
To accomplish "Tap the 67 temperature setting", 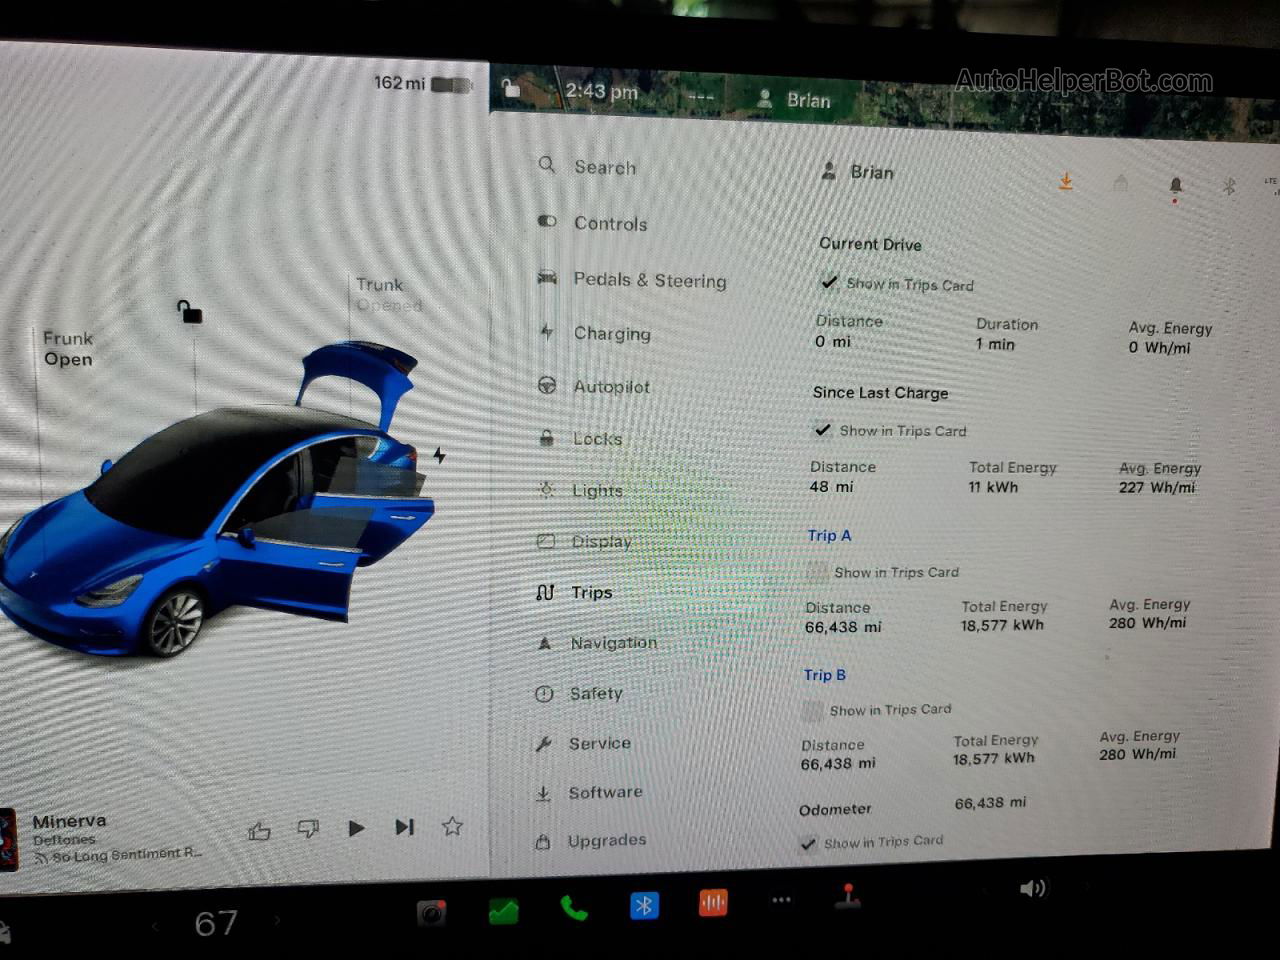I will pos(216,923).
